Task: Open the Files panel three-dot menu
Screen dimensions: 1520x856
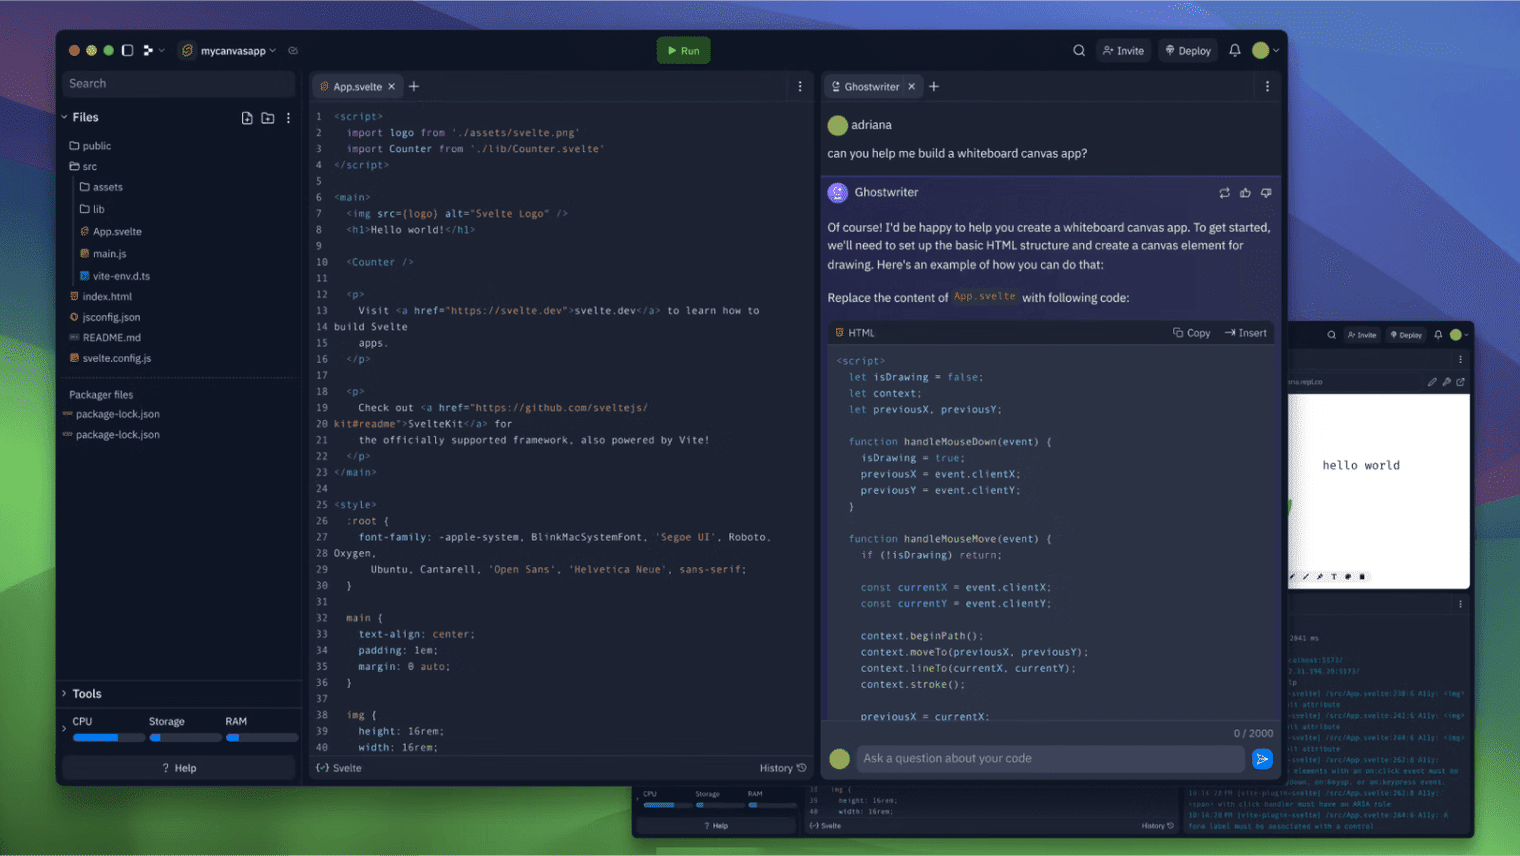Action: click(289, 118)
